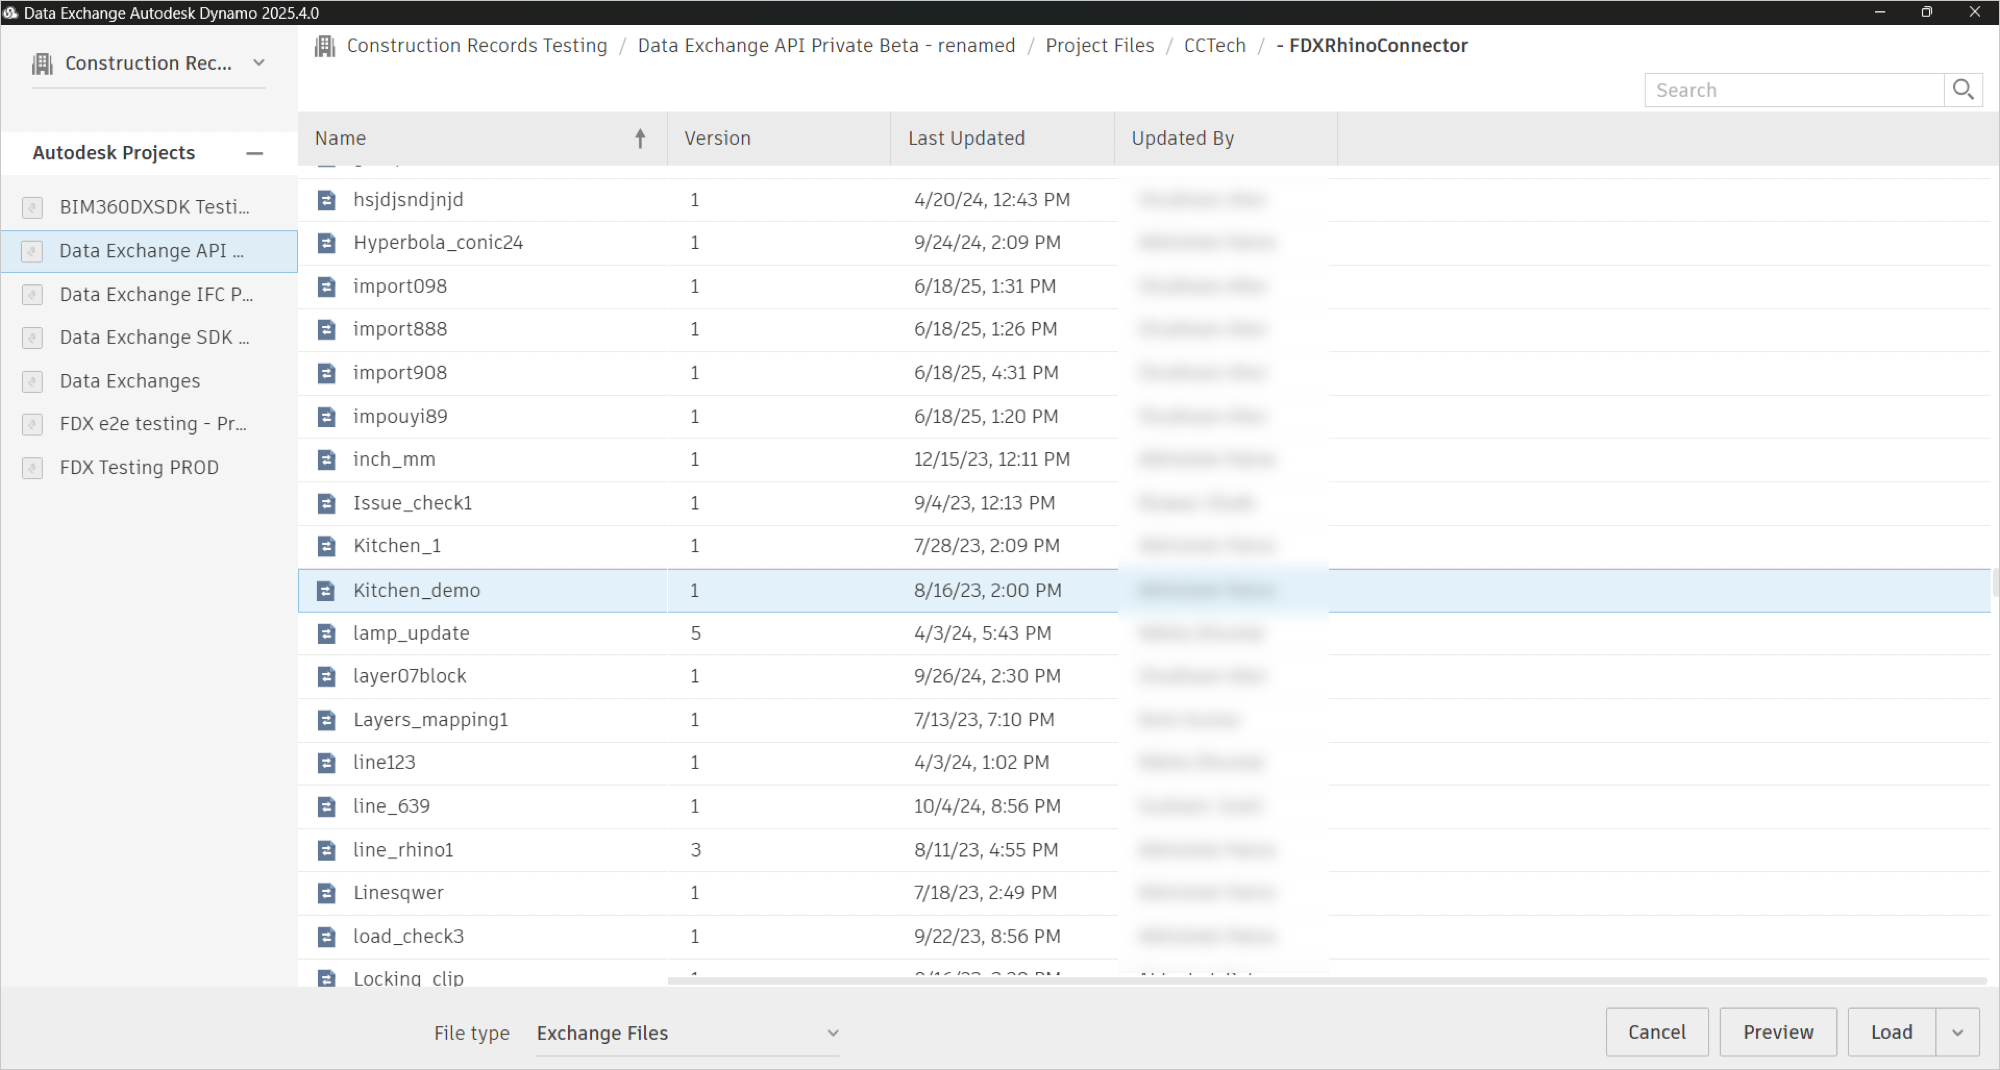The width and height of the screenshot is (2000, 1070).
Task: Click the exchange file icon for hsjdjsndjnjd
Action: [326, 200]
